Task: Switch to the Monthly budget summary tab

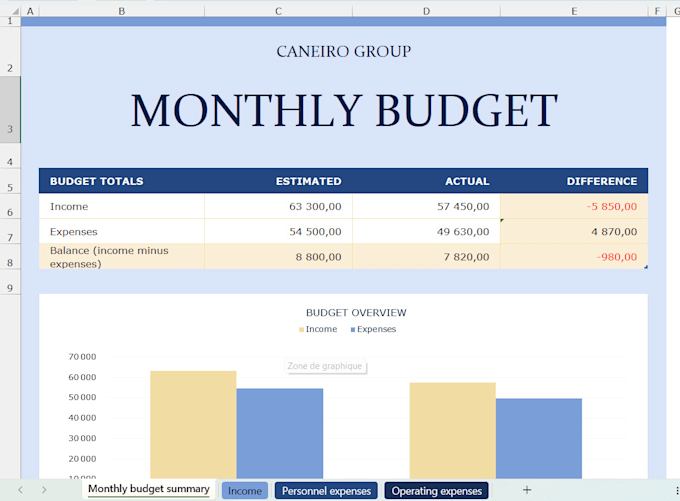Action: pyautogui.click(x=148, y=489)
